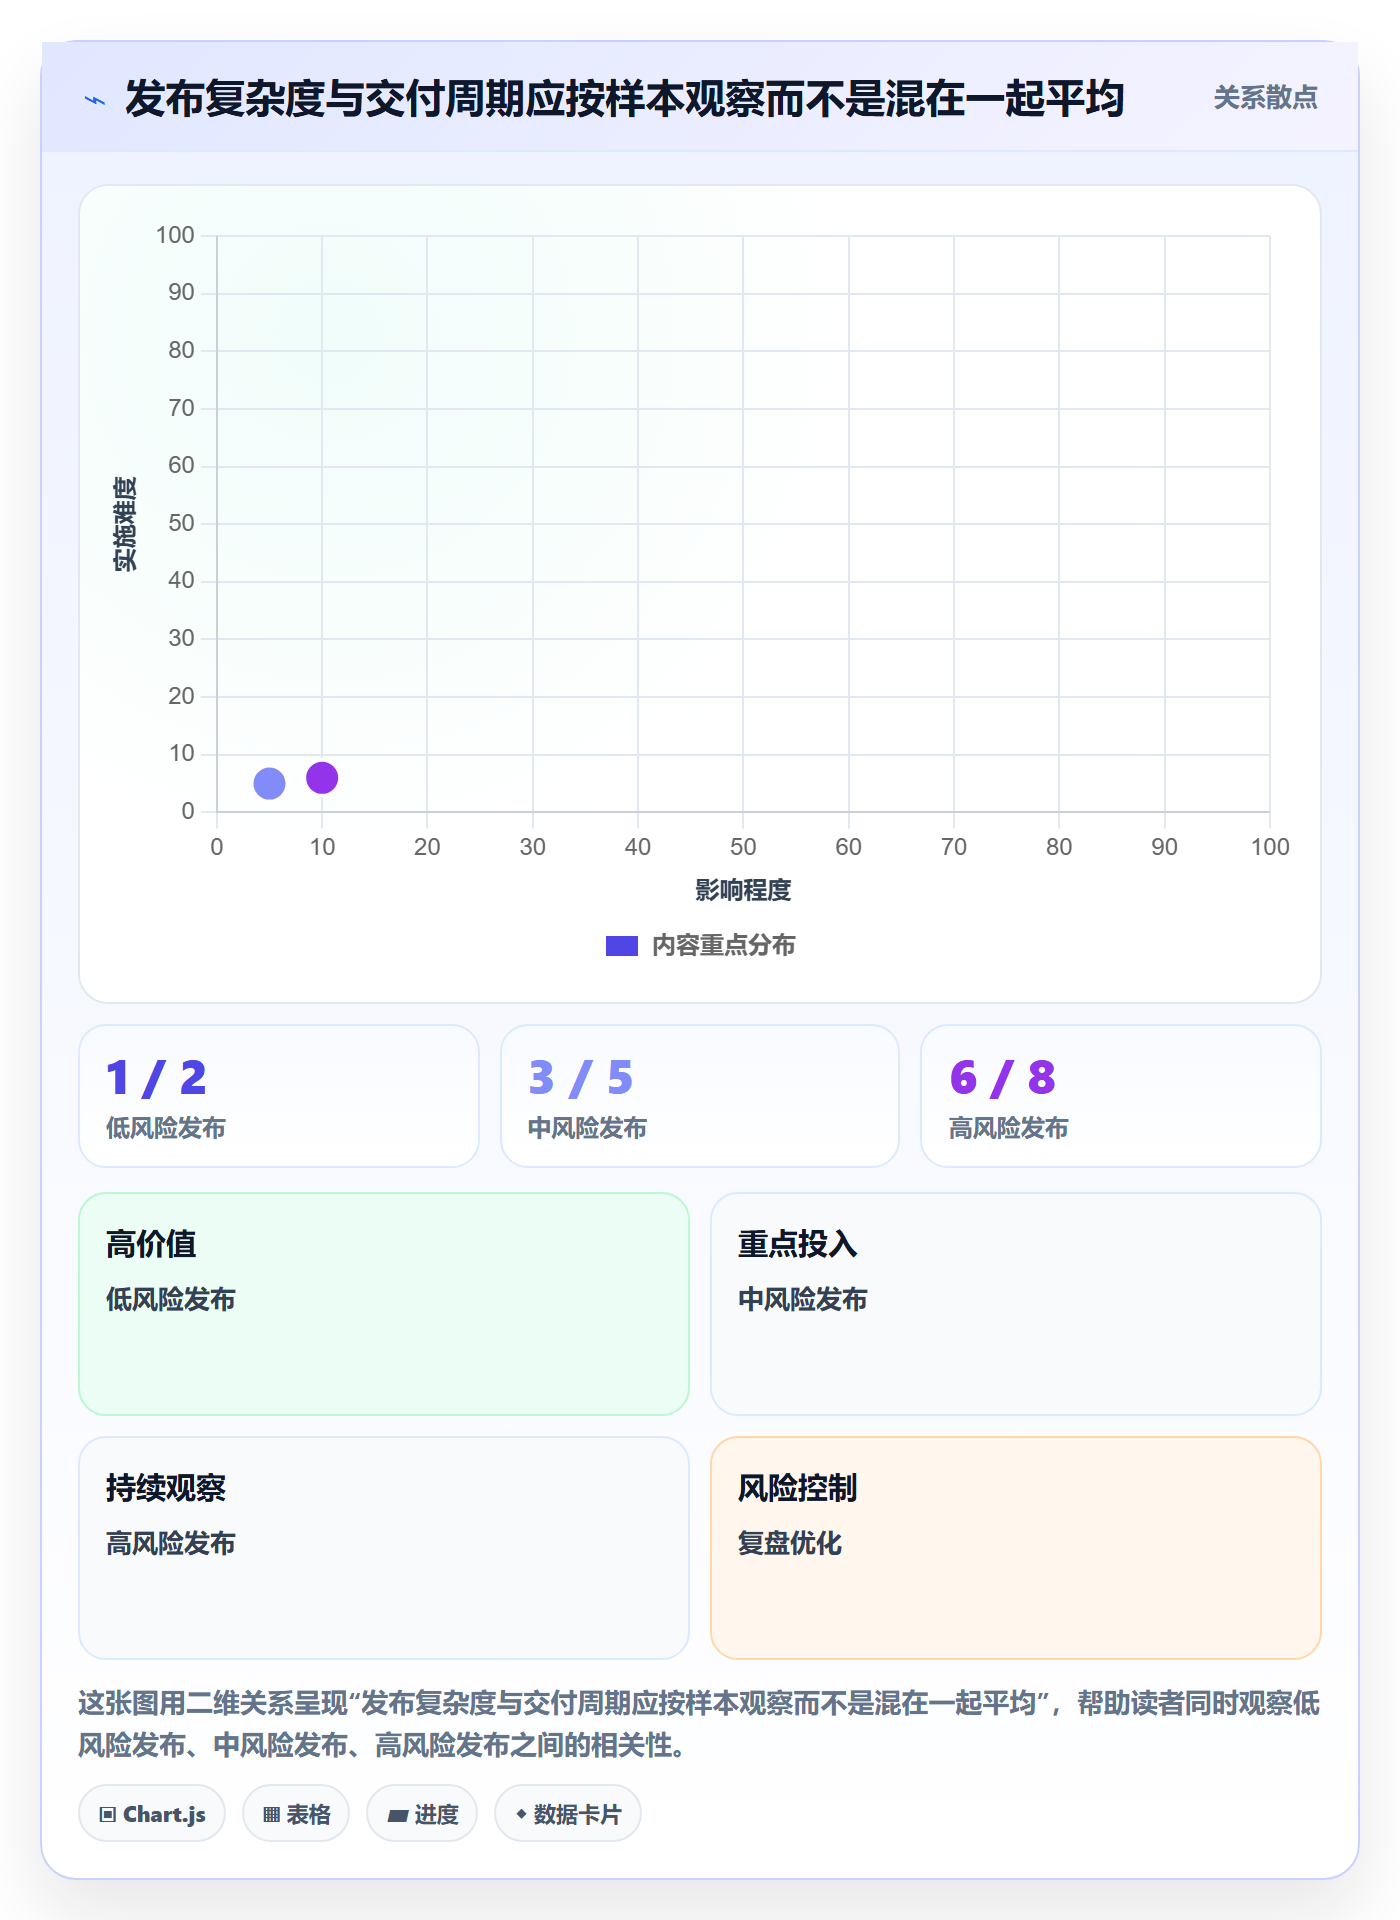The image size is (1400, 1920).
Task: Click the 50 tick label on the x-axis
Action: 743,847
